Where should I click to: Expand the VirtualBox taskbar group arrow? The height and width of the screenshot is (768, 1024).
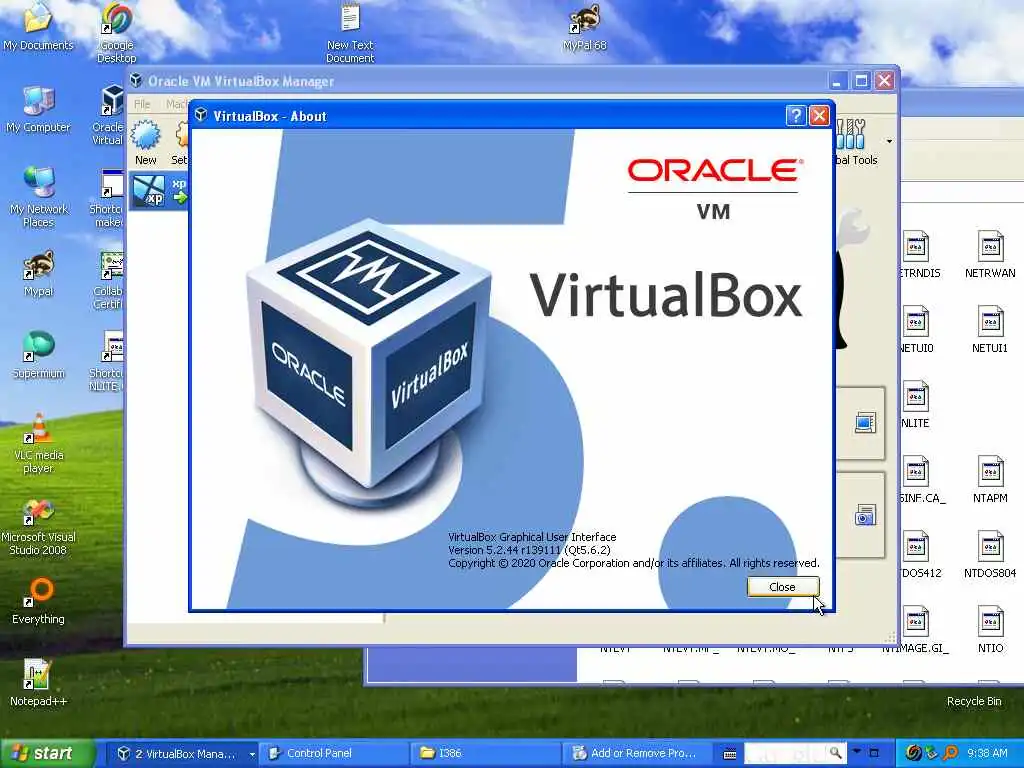click(x=252, y=754)
